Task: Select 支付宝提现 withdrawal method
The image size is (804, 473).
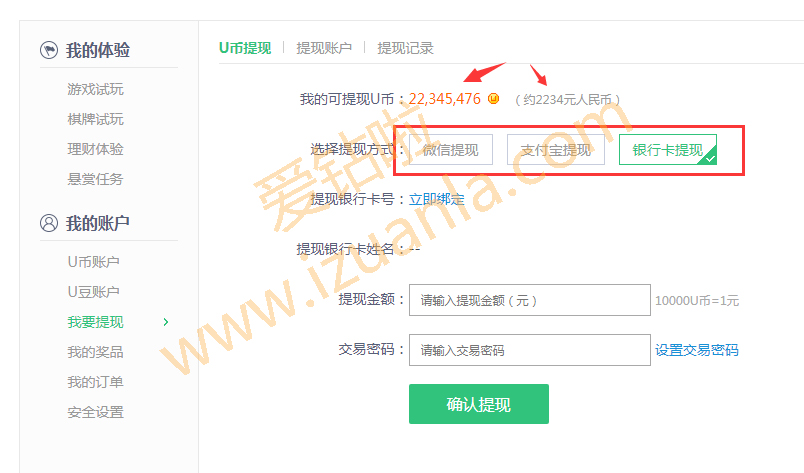Action: click(x=556, y=150)
